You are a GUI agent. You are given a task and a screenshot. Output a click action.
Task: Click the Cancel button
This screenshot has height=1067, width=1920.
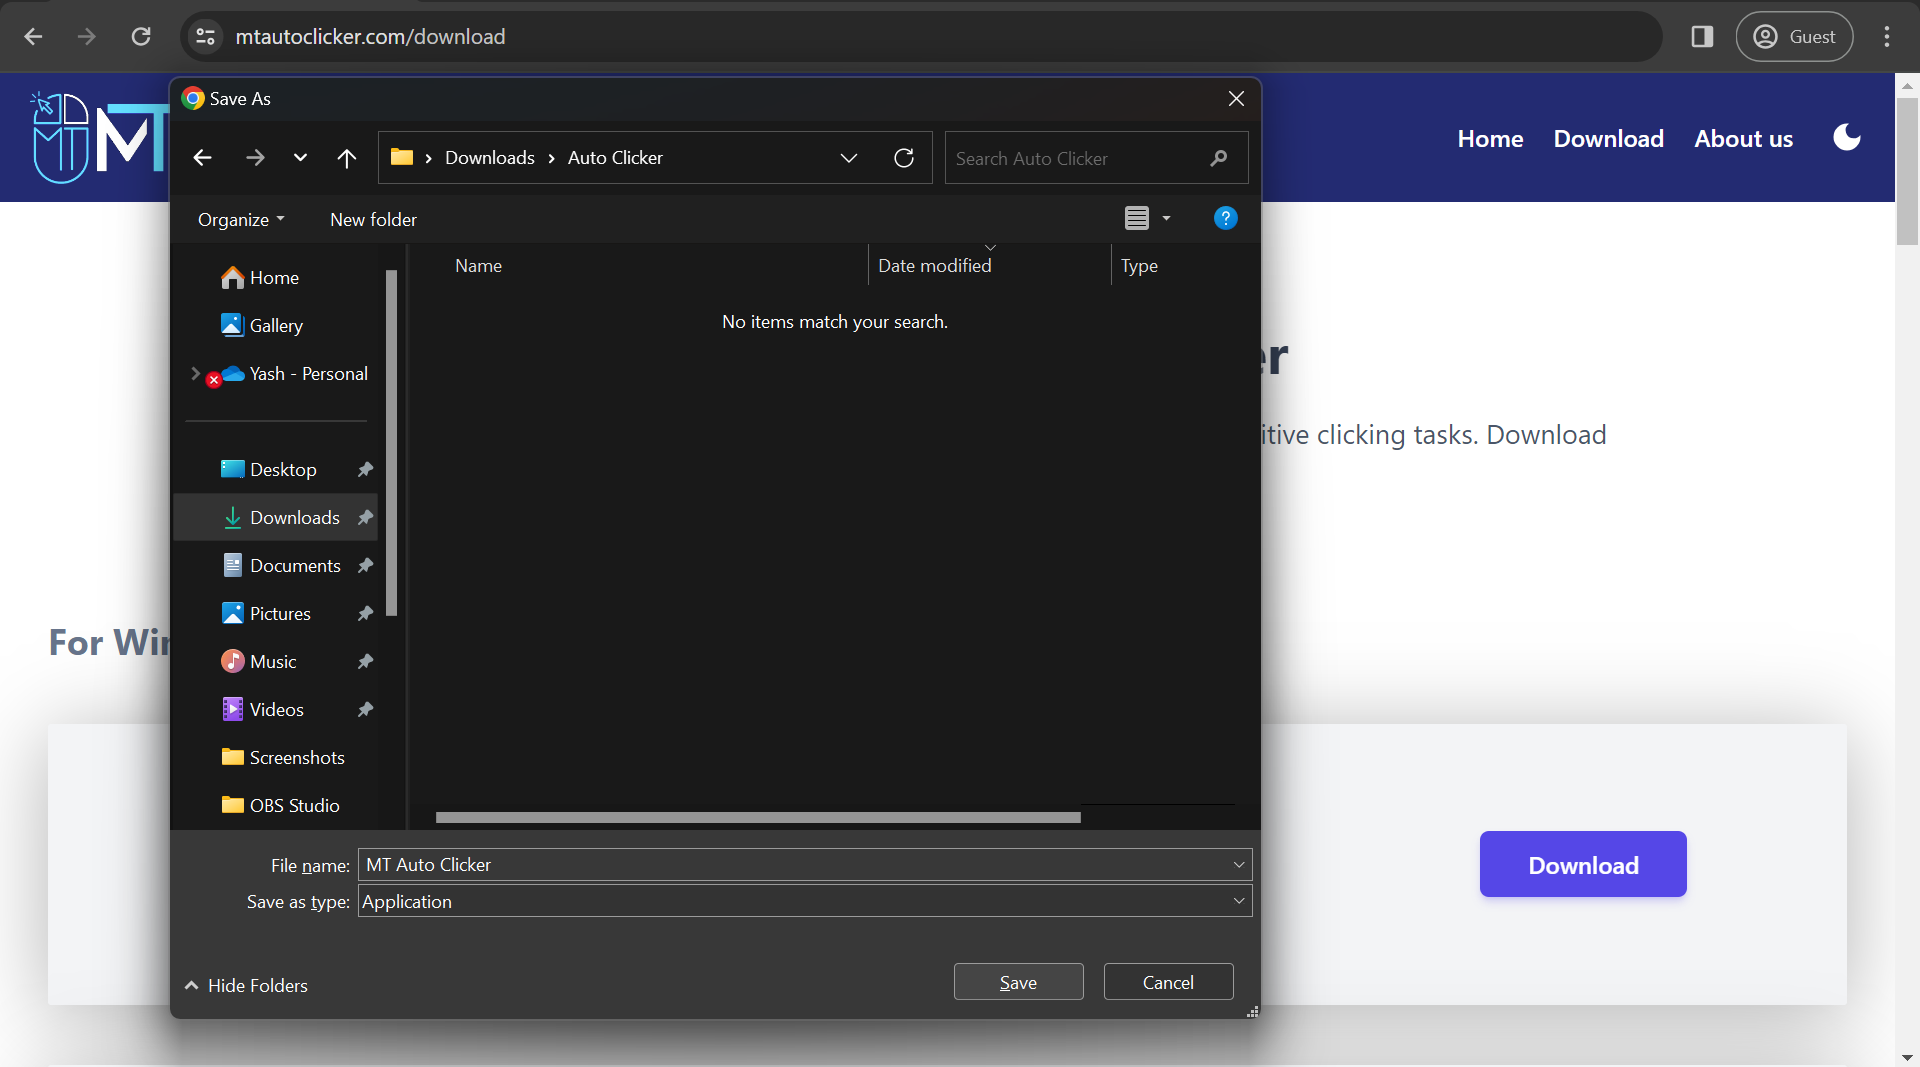[1168, 983]
